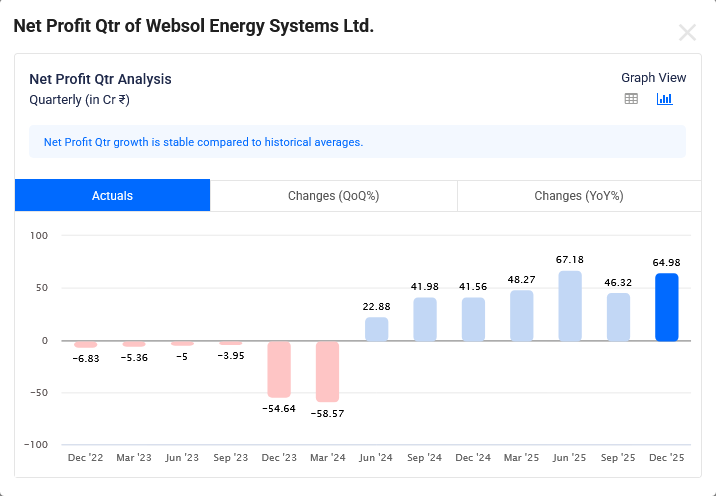This screenshot has width=716, height=496.
Task: Click the 22.88 value label
Action: (x=376, y=306)
